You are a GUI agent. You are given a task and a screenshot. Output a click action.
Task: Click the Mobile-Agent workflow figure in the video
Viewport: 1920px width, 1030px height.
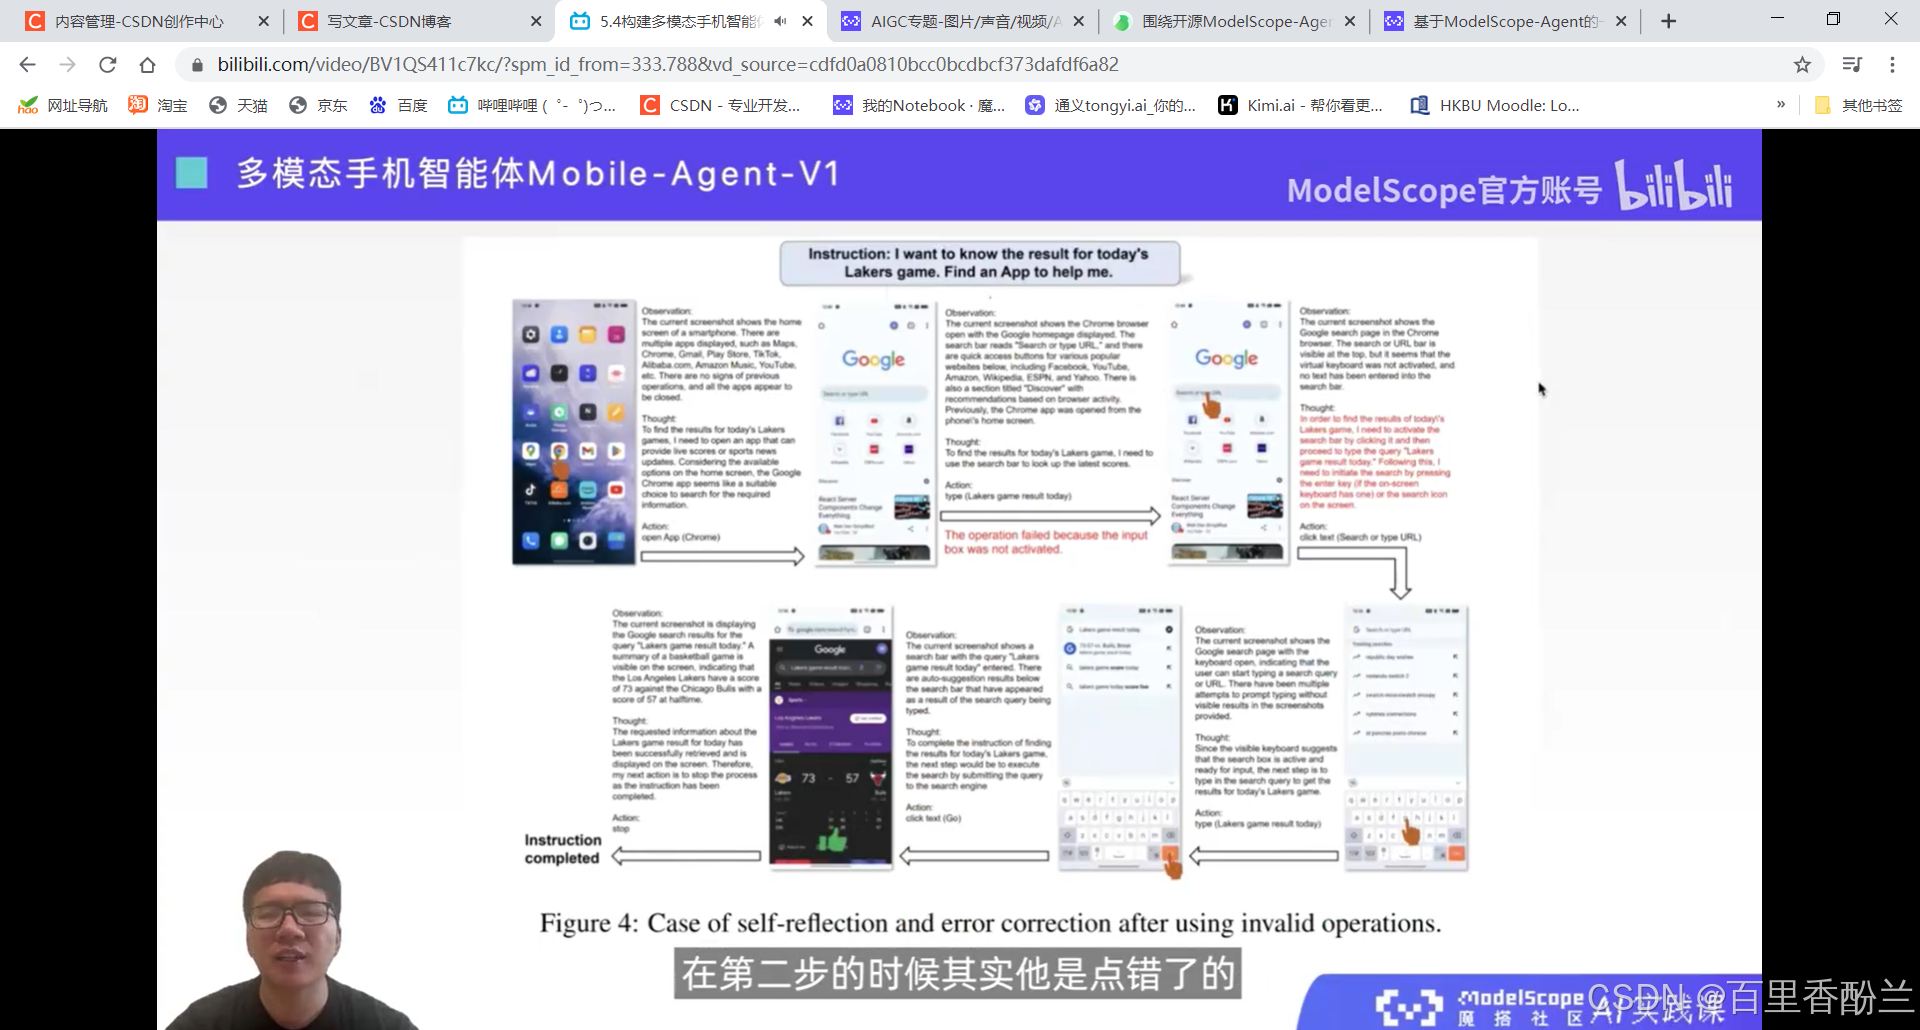click(1000, 560)
